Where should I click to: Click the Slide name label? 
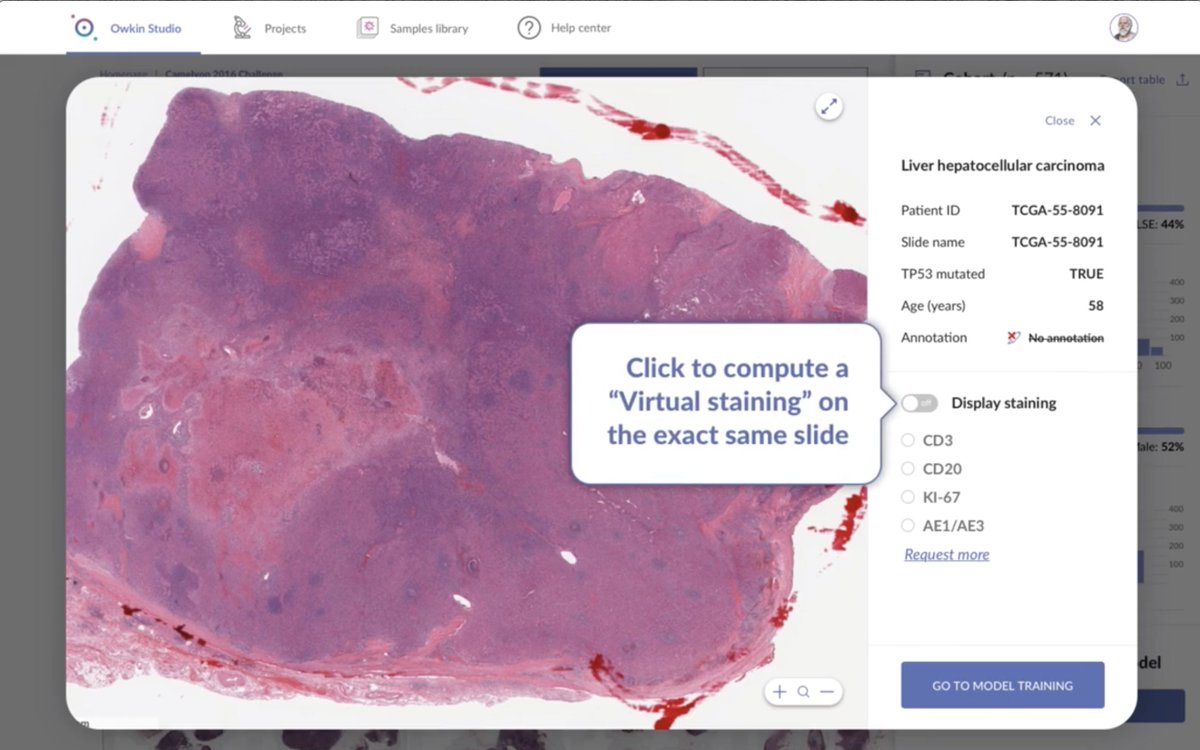[x=933, y=242]
